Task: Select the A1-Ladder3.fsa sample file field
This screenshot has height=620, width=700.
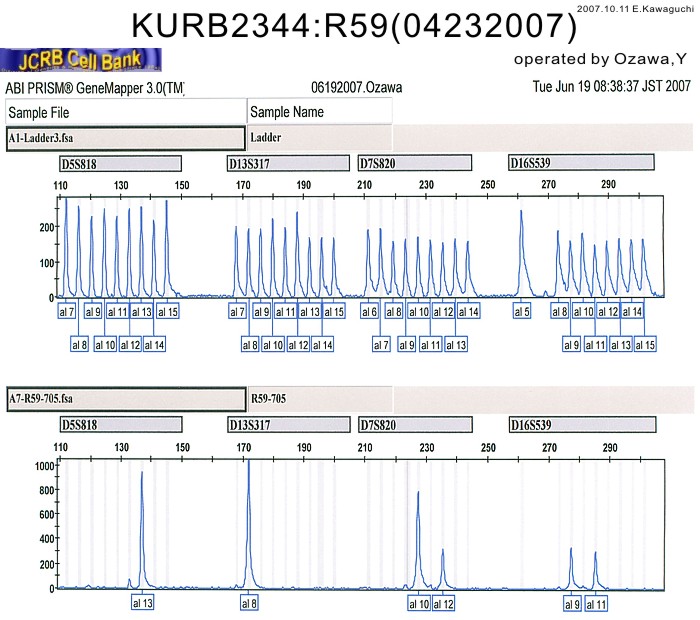Action: (x=125, y=136)
